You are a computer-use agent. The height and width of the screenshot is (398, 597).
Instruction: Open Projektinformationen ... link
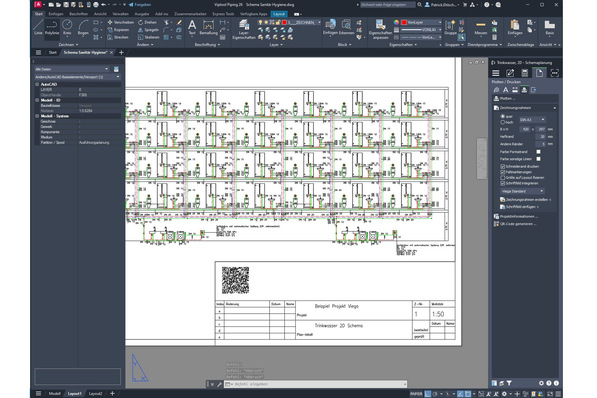[x=516, y=216]
